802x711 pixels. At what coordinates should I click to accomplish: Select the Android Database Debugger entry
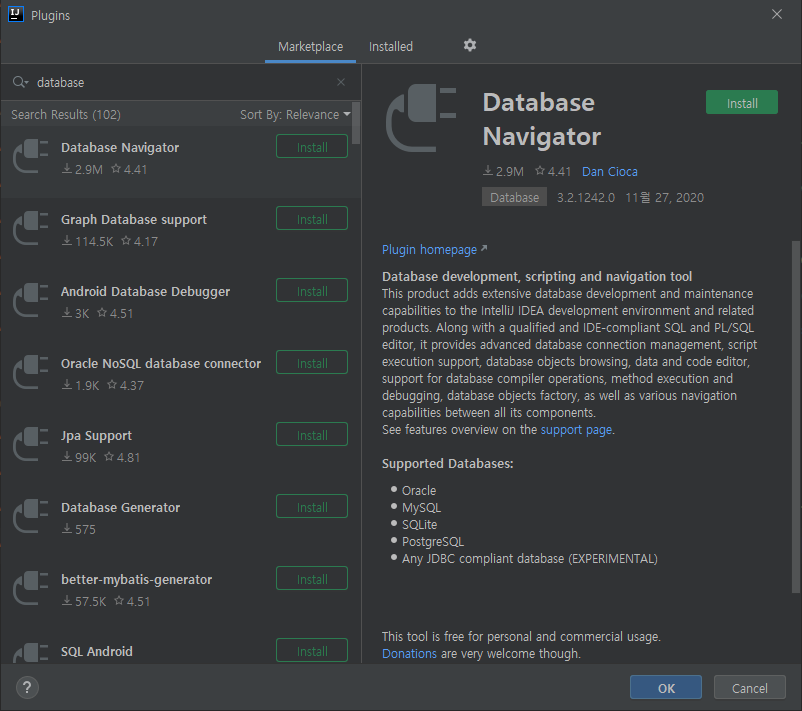(181, 306)
